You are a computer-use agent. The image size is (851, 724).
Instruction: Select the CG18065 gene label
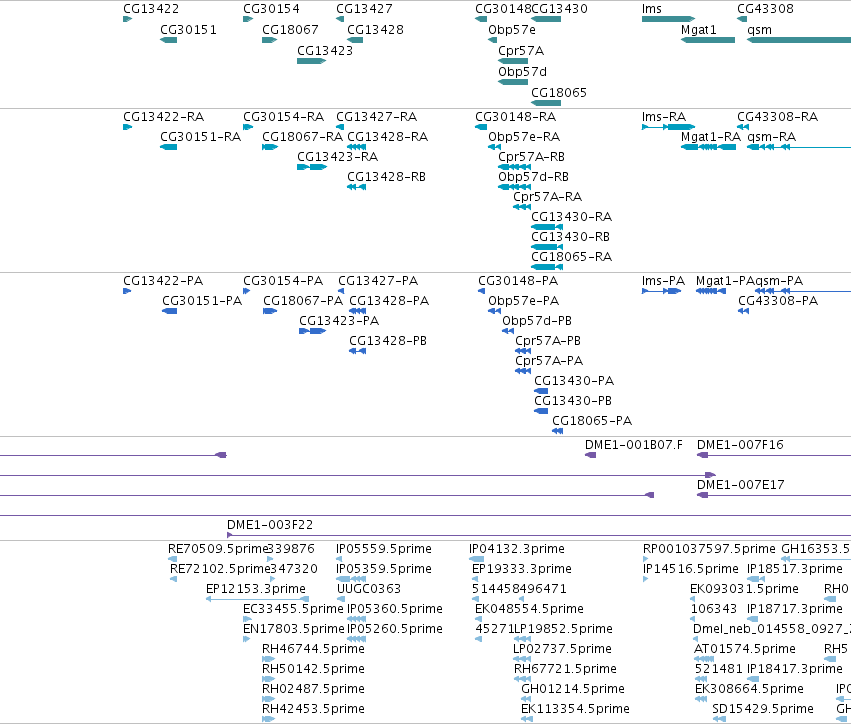(559, 93)
